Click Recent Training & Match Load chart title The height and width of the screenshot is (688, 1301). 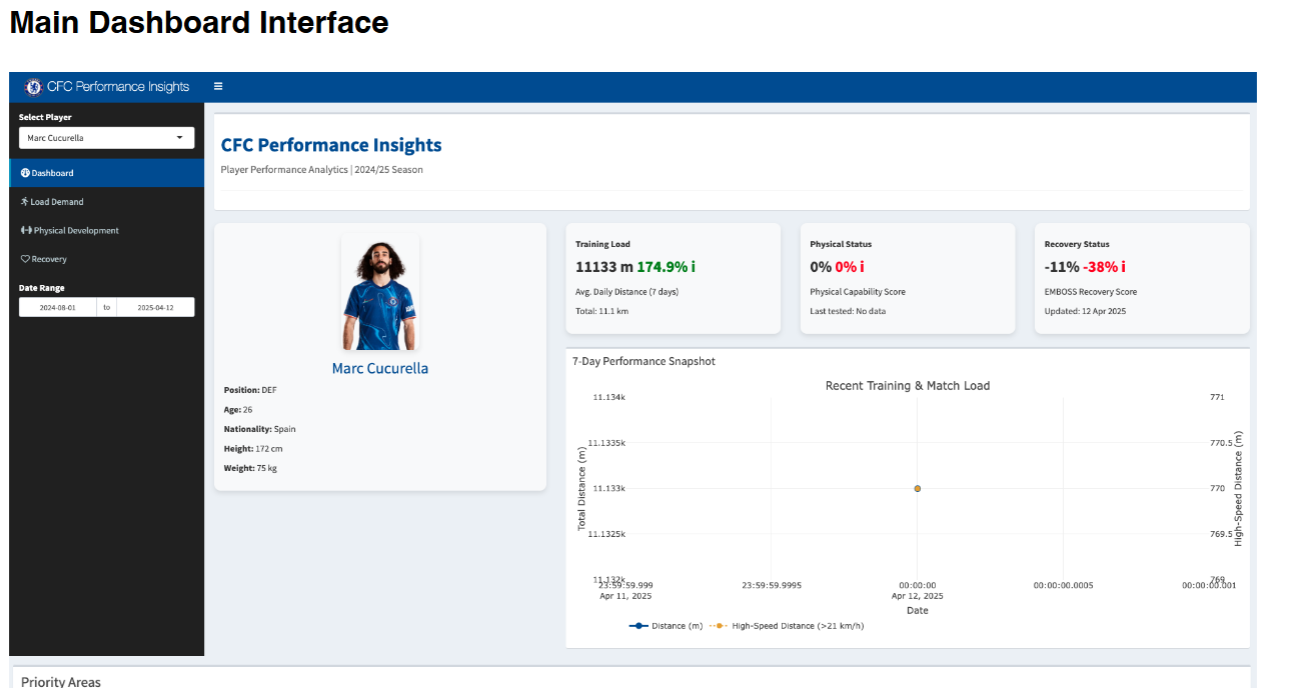pyautogui.click(x=907, y=385)
